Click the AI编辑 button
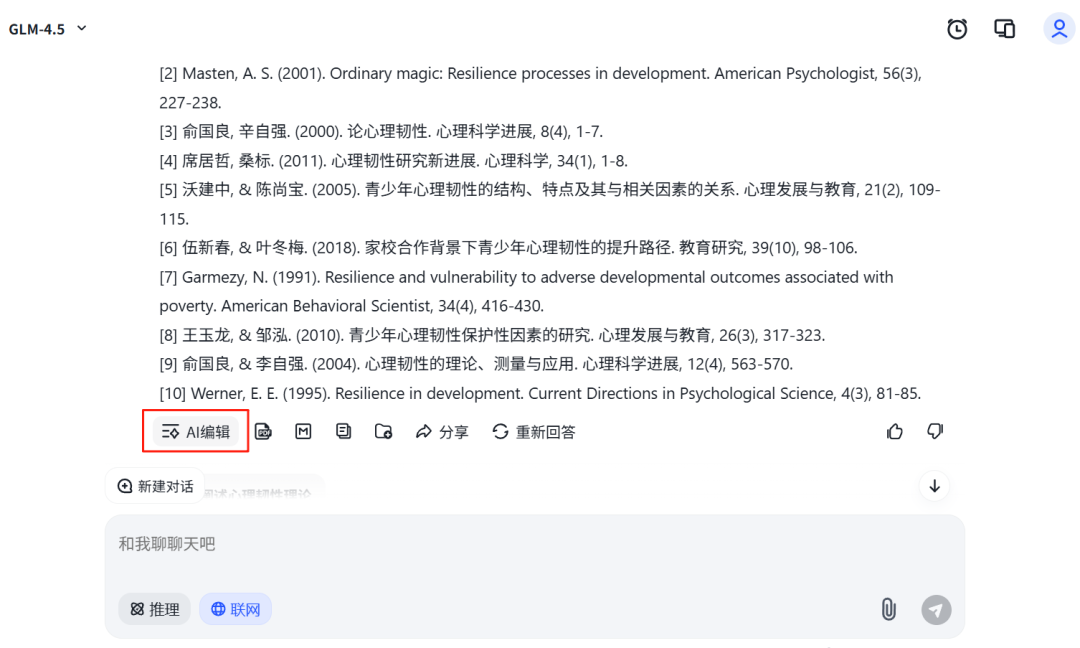 pyautogui.click(x=196, y=432)
